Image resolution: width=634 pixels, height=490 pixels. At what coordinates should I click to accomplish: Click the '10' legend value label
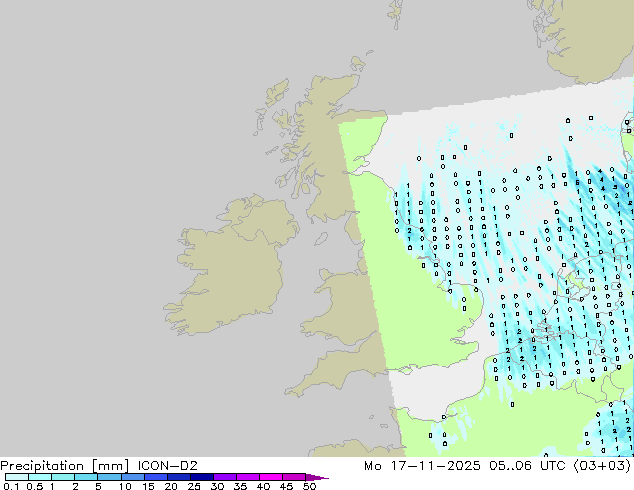tap(125, 486)
